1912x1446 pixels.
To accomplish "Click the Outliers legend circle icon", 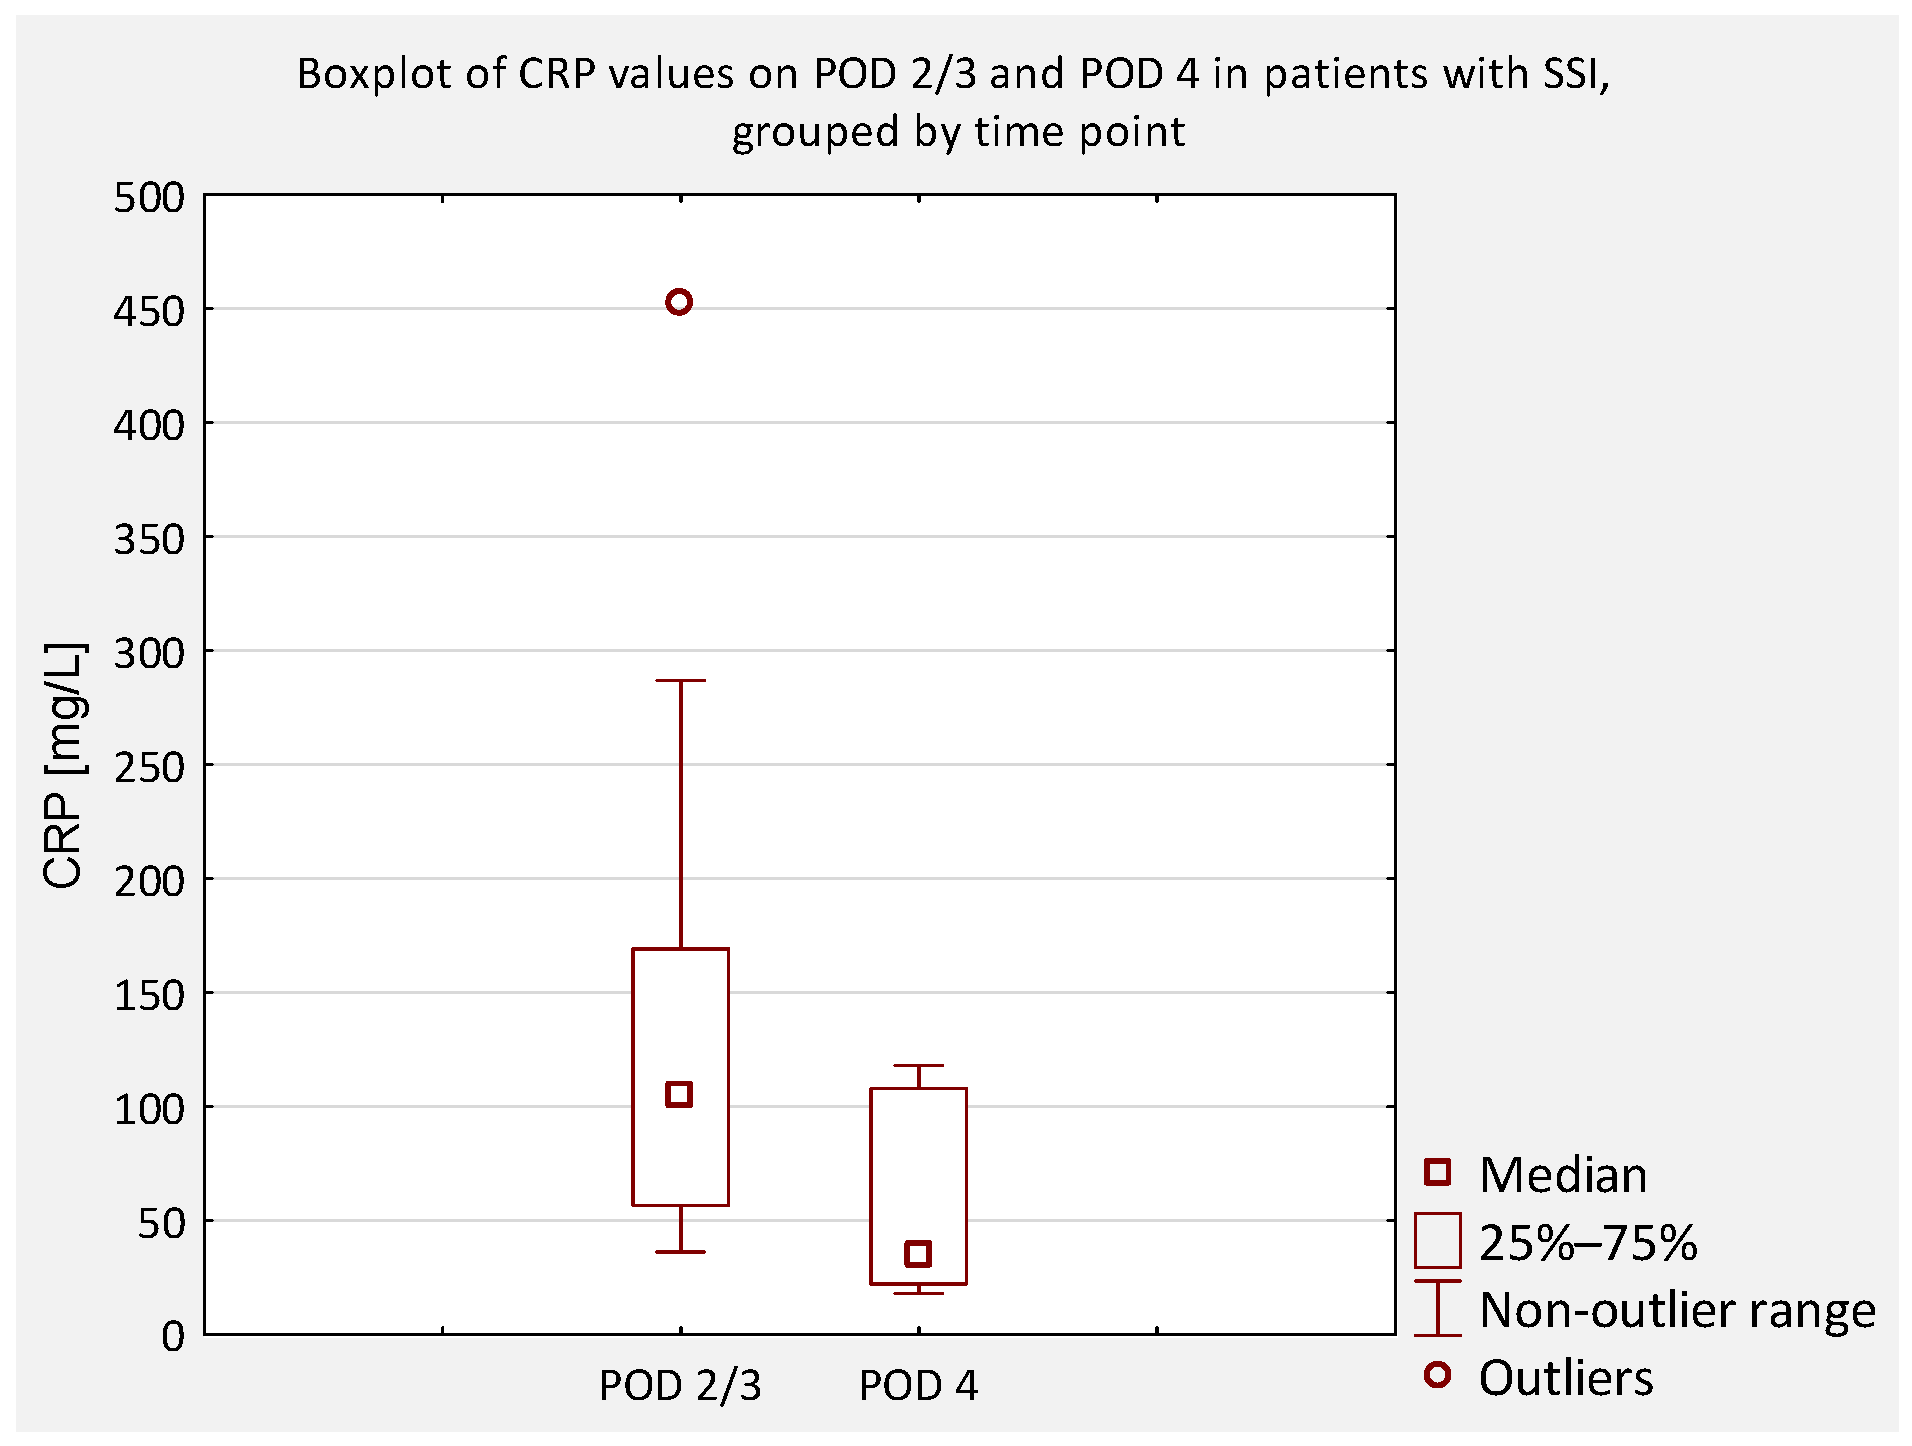I will coord(1437,1376).
